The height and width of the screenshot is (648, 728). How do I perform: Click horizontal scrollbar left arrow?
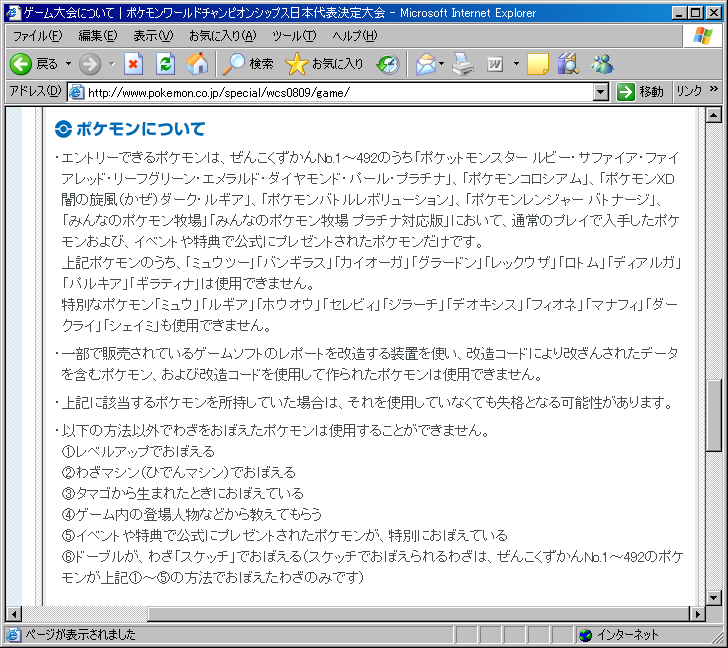(14, 614)
